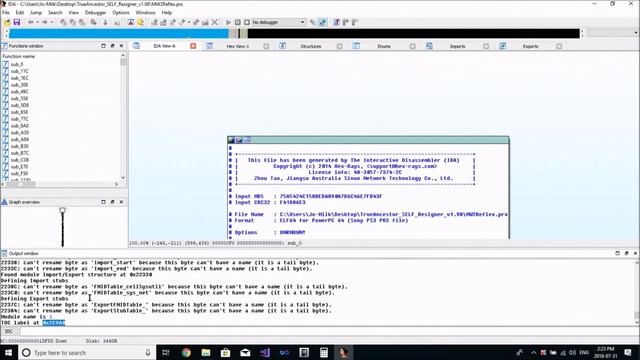
Task: Click the Functions window vertical scrollbar
Action: click(123, 118)
